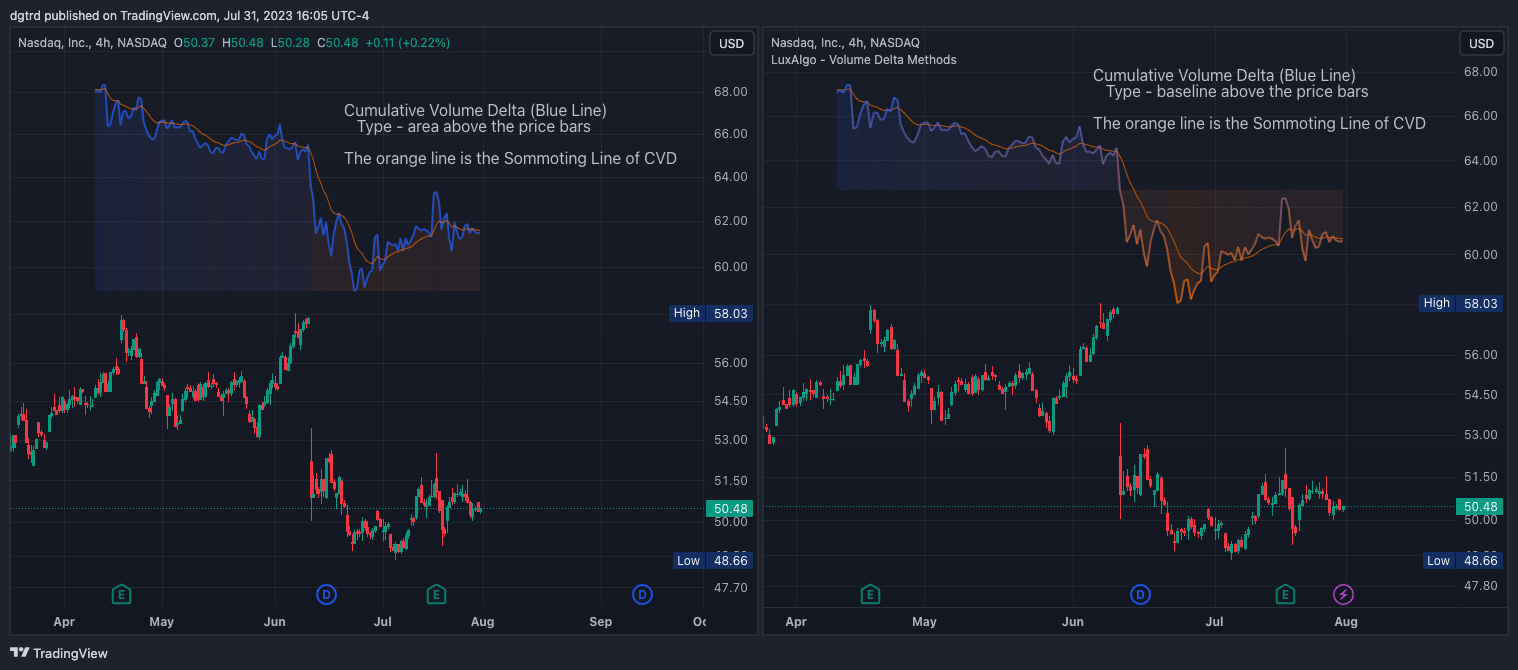
Task: Click September dividend marker on left chart
Action: click(642, 594)
